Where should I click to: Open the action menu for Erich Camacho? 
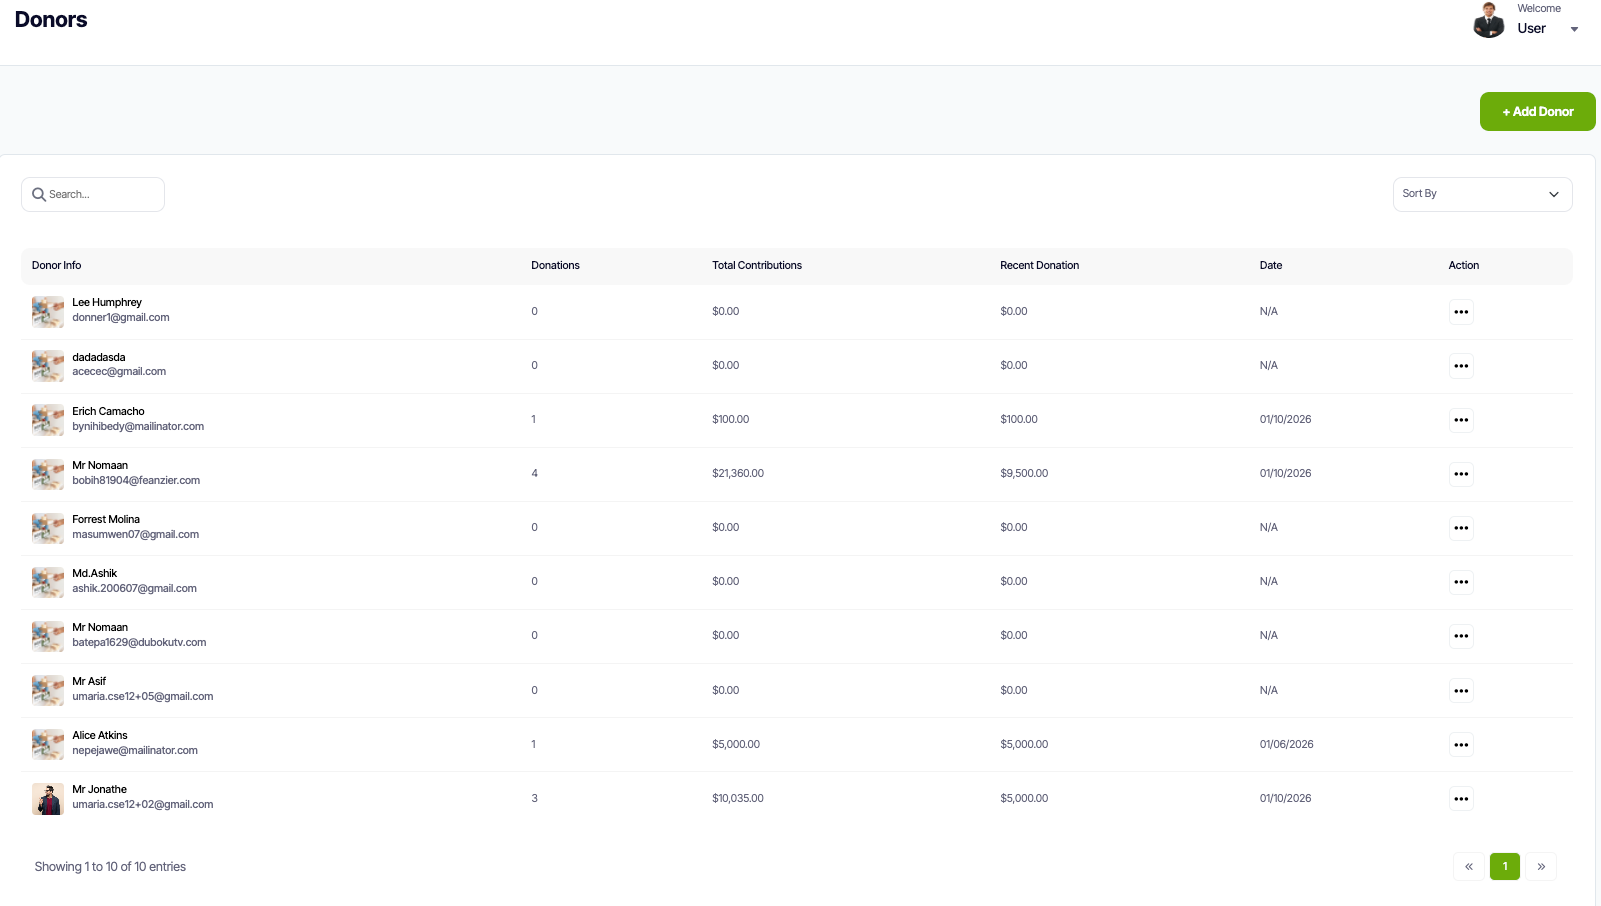click(x=1461, y=420)
